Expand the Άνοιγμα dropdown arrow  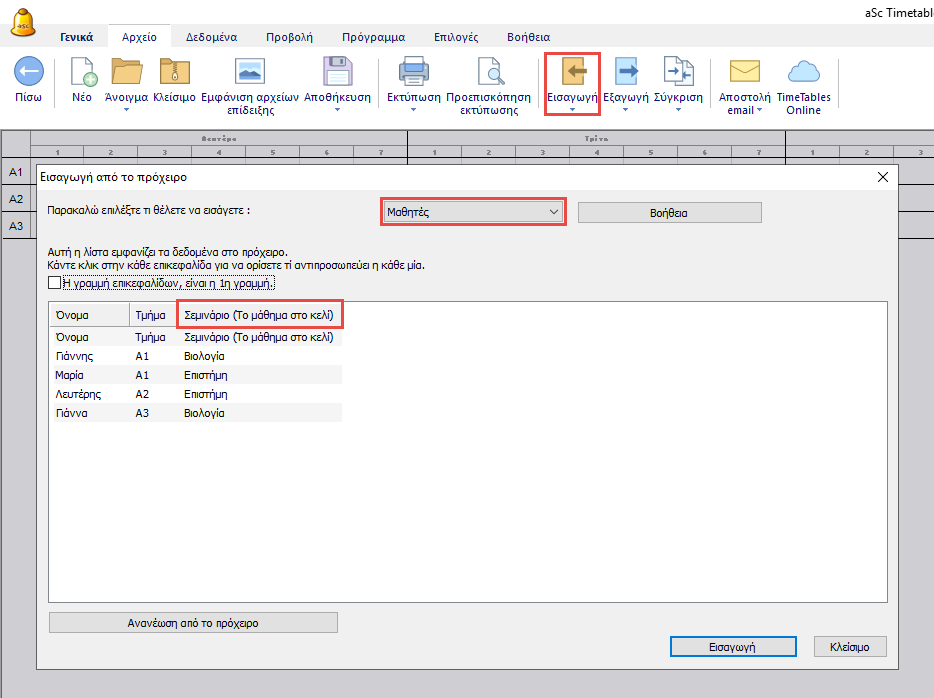(x=127, y=110)
